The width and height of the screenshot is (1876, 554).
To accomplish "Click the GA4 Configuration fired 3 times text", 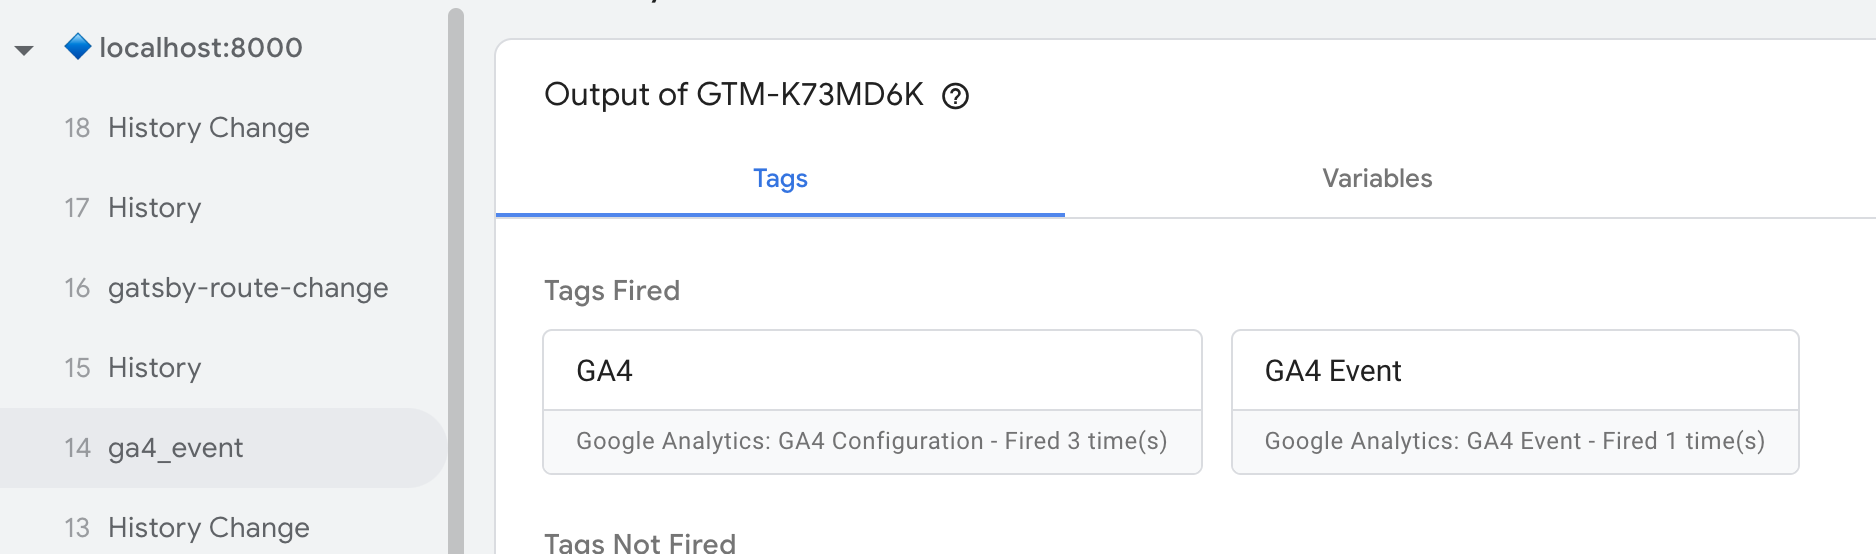I will [871, 441].
